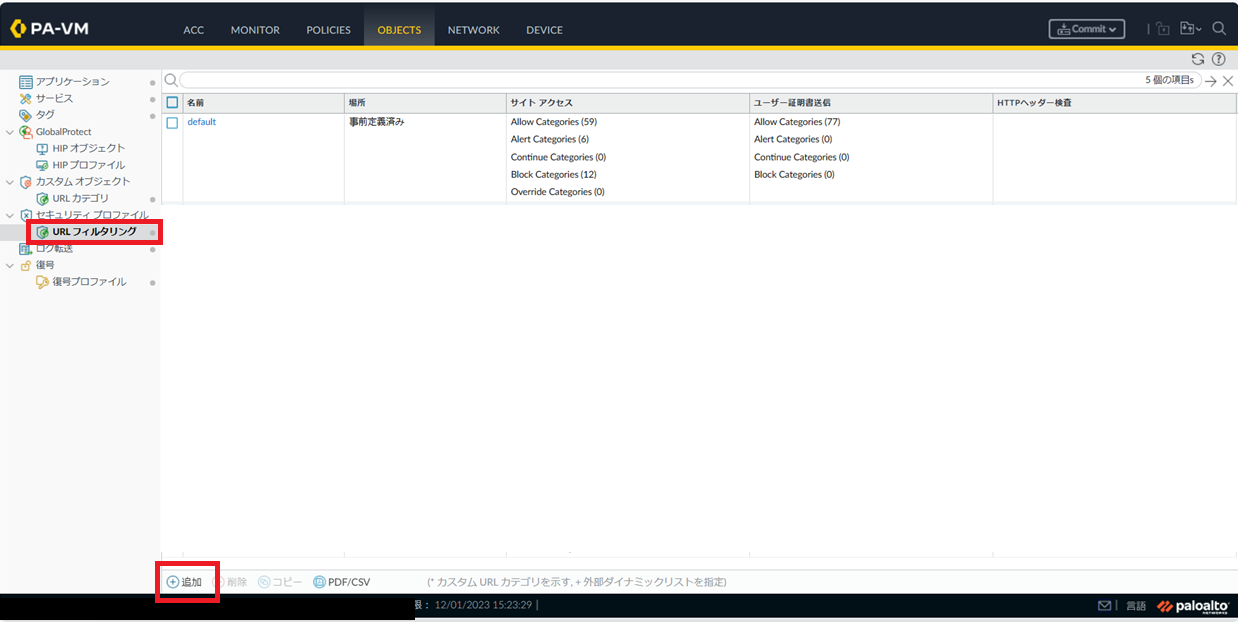Collapse the GlobalProtect tree node
Viewport: 1238px width, 622px height.
(x=10, y=132)
